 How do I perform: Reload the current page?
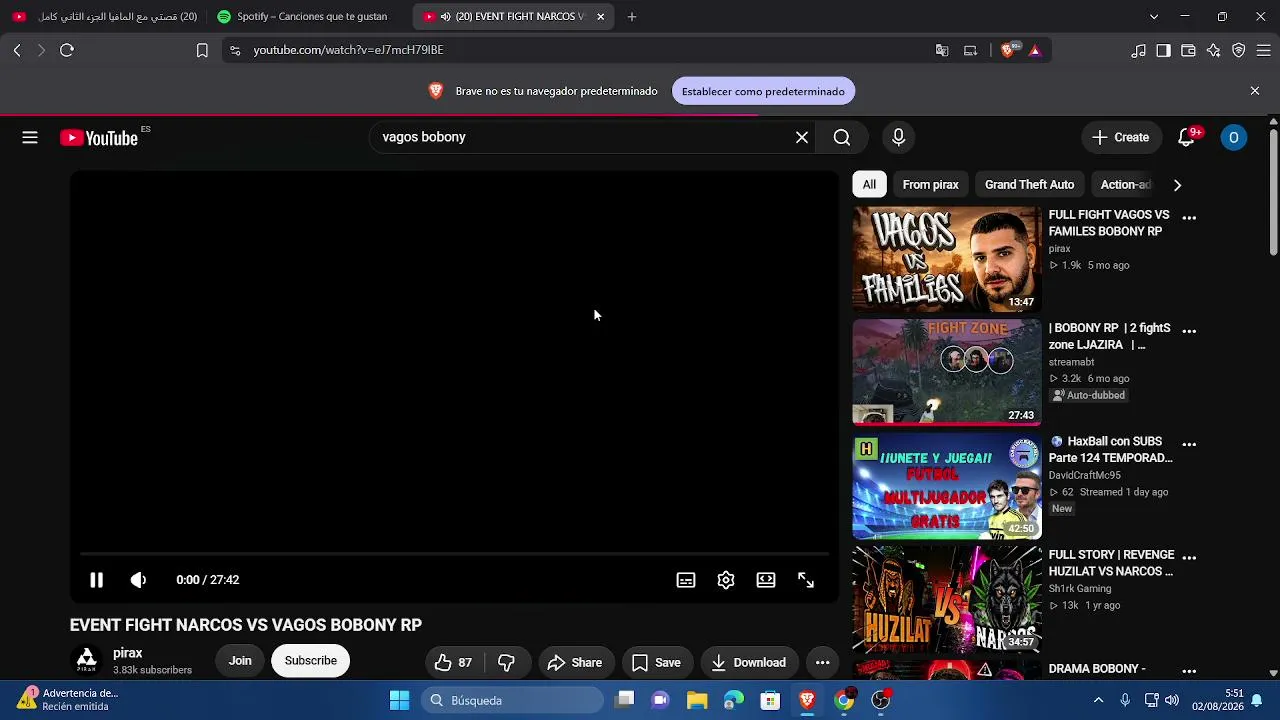67,50
